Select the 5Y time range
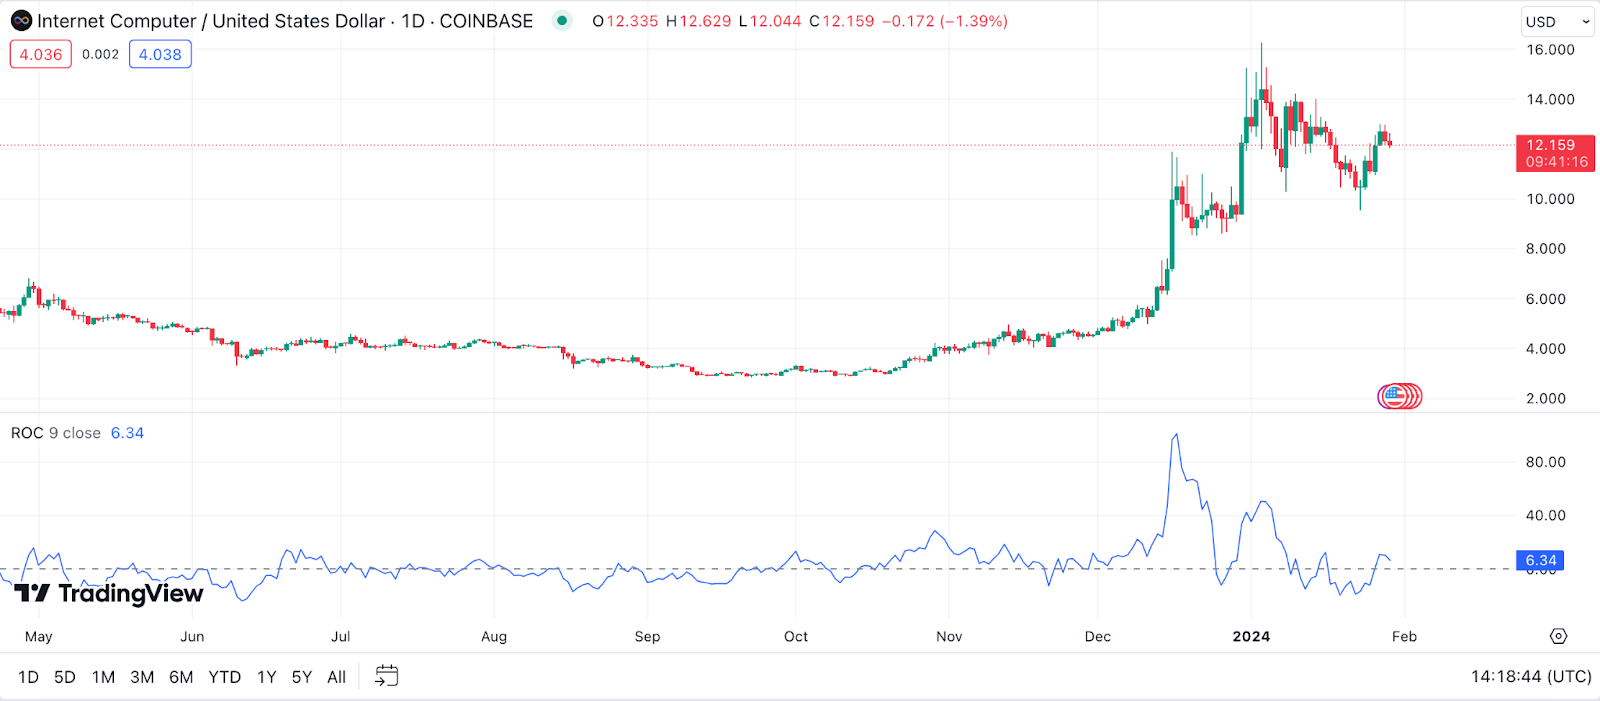 [302, 677]
